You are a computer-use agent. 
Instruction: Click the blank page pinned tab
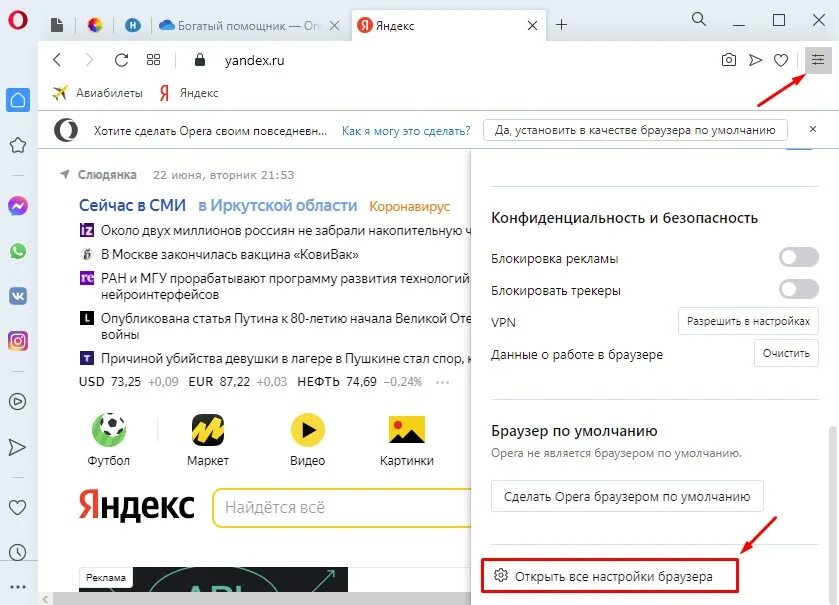[x=57, y=25]
